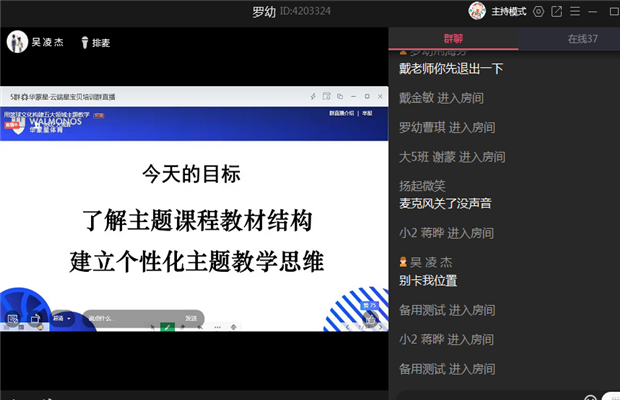
Task: Click 吴凌杰's avatar at top left
Action: (17, 42)
